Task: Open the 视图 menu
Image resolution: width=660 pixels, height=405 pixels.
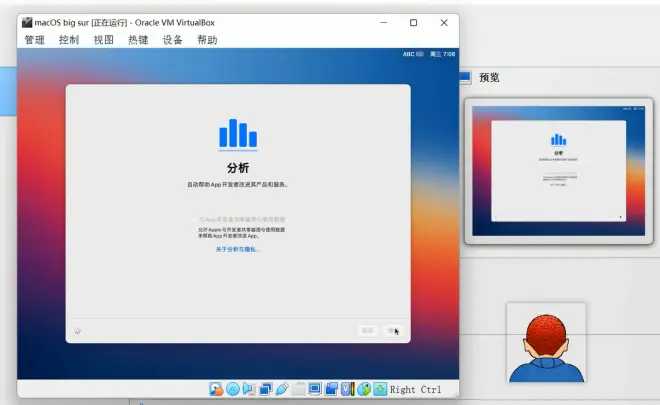Action: coord(104,40)
